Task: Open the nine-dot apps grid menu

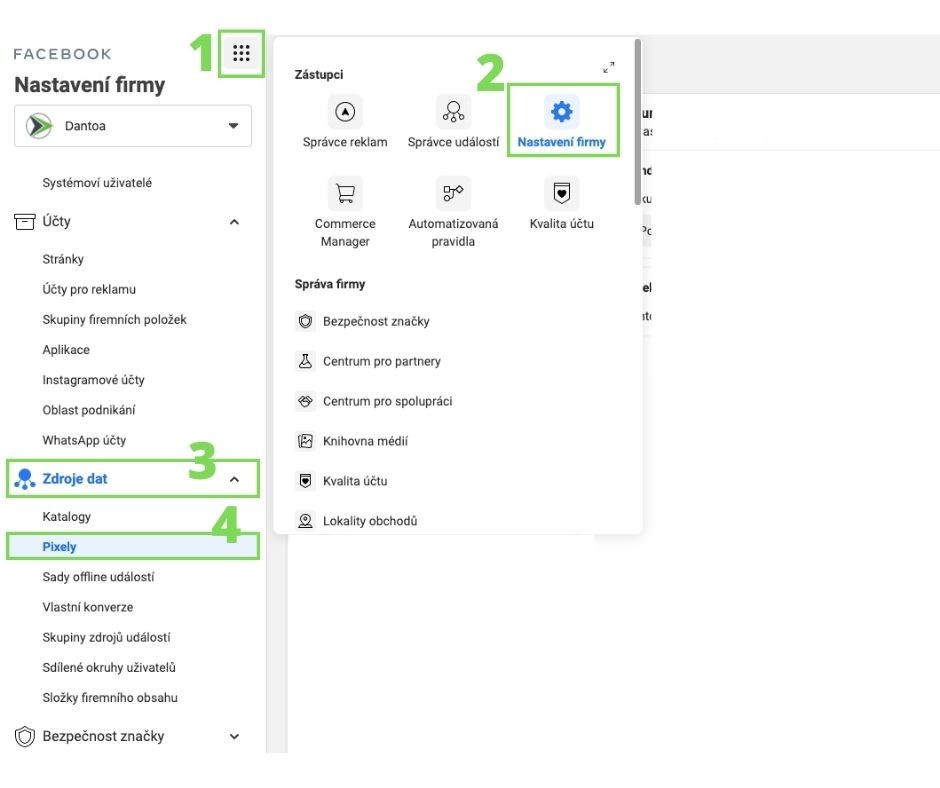Action: coord(241,54)
